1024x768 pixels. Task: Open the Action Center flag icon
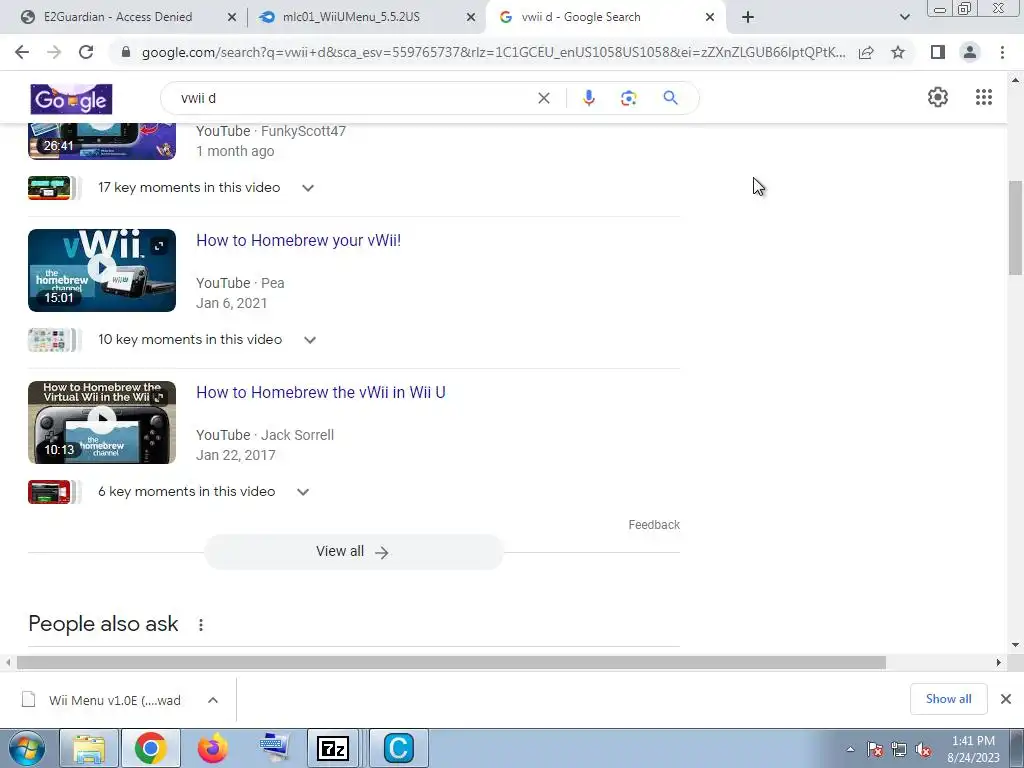pos(874,750)
